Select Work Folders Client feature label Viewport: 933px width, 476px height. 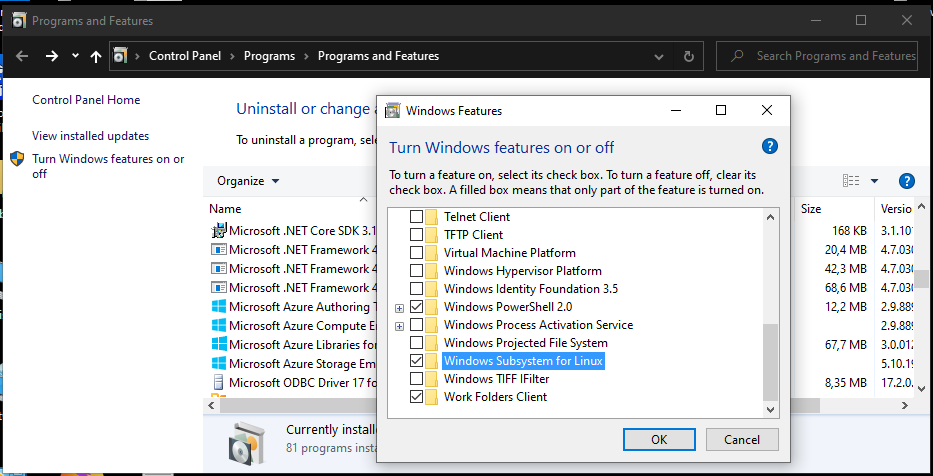pos(496,397)
